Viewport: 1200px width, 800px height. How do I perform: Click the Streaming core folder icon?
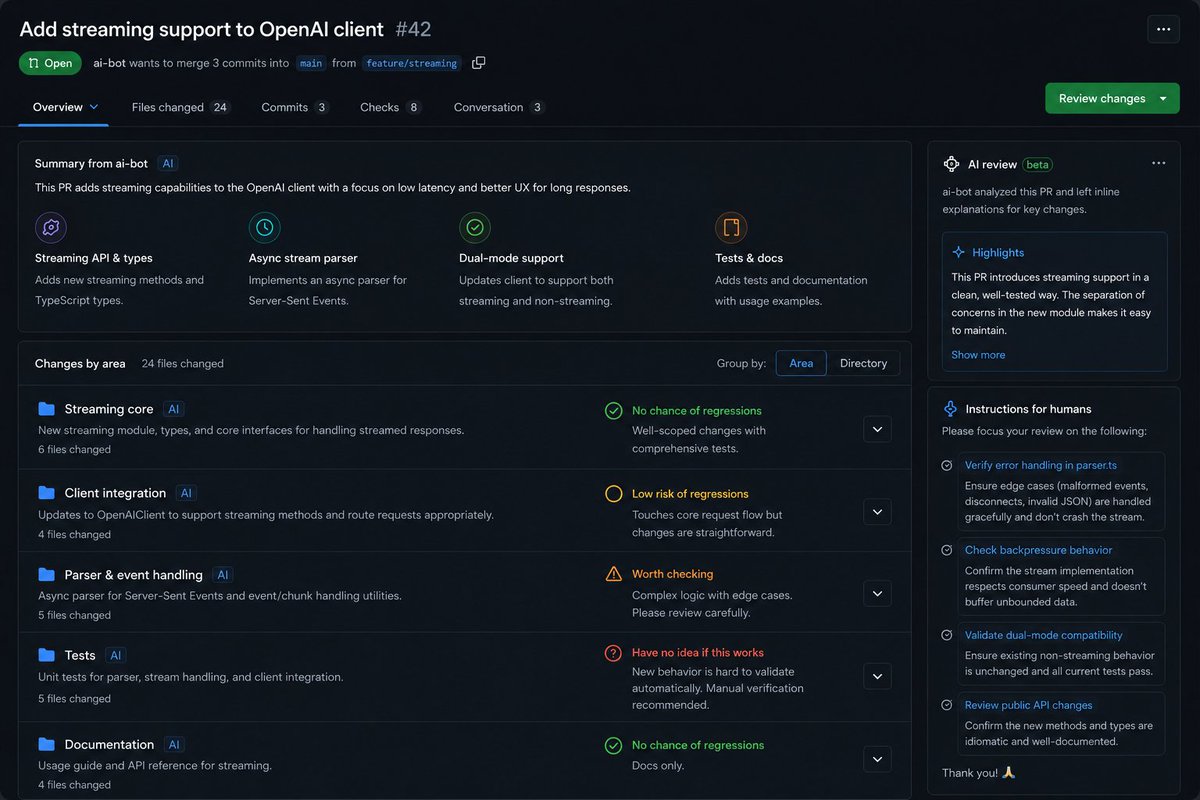pos(46,409)
